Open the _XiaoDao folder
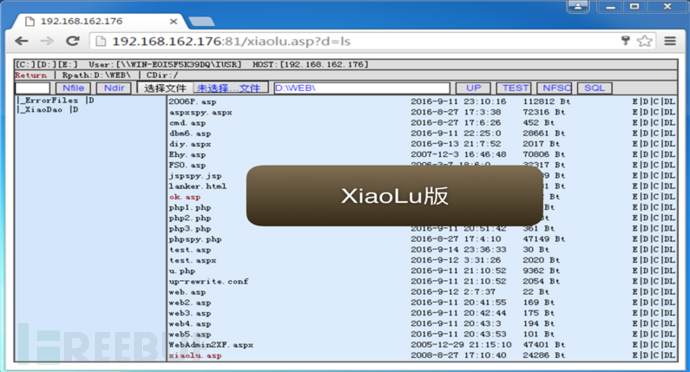This screenshot has width=690, height=372. 43,110
